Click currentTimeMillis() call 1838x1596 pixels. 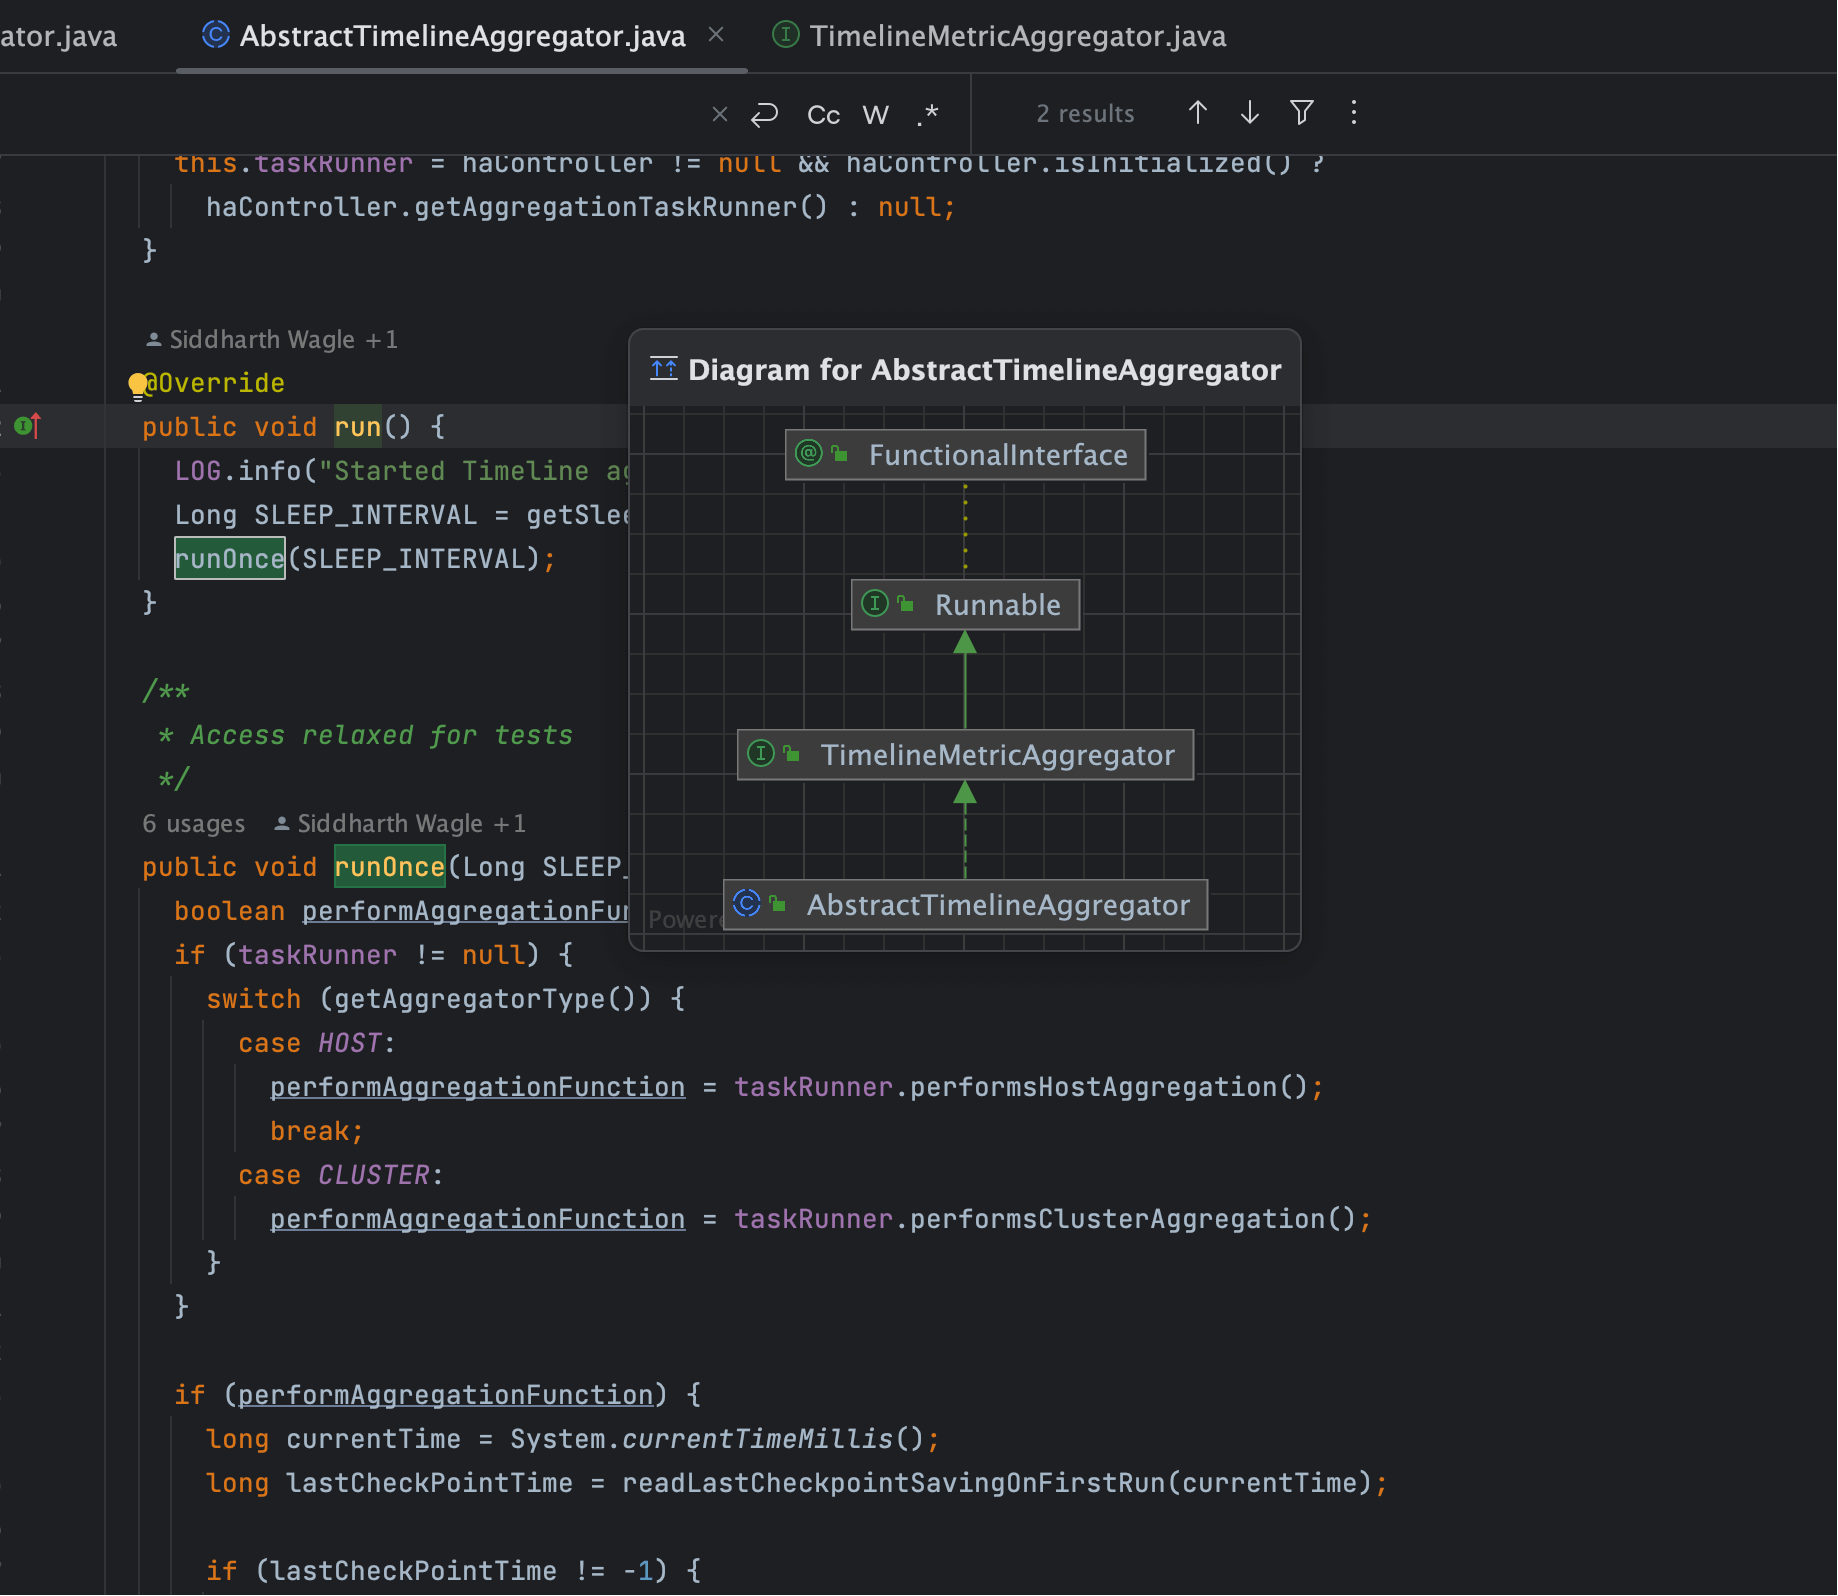pos(772,1439)
